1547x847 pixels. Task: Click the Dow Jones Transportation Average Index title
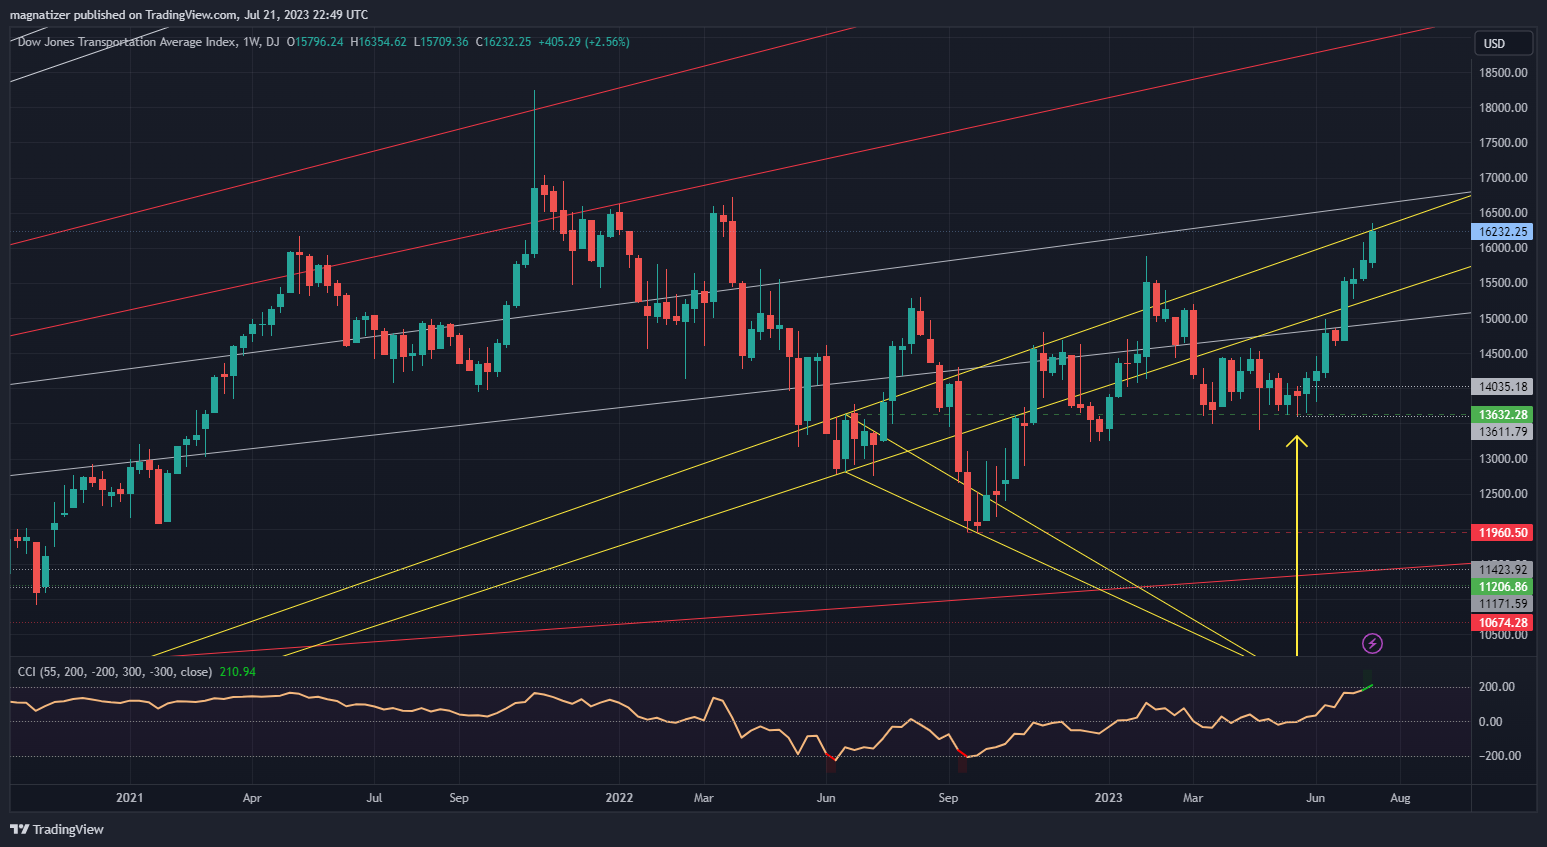[126, 42]
